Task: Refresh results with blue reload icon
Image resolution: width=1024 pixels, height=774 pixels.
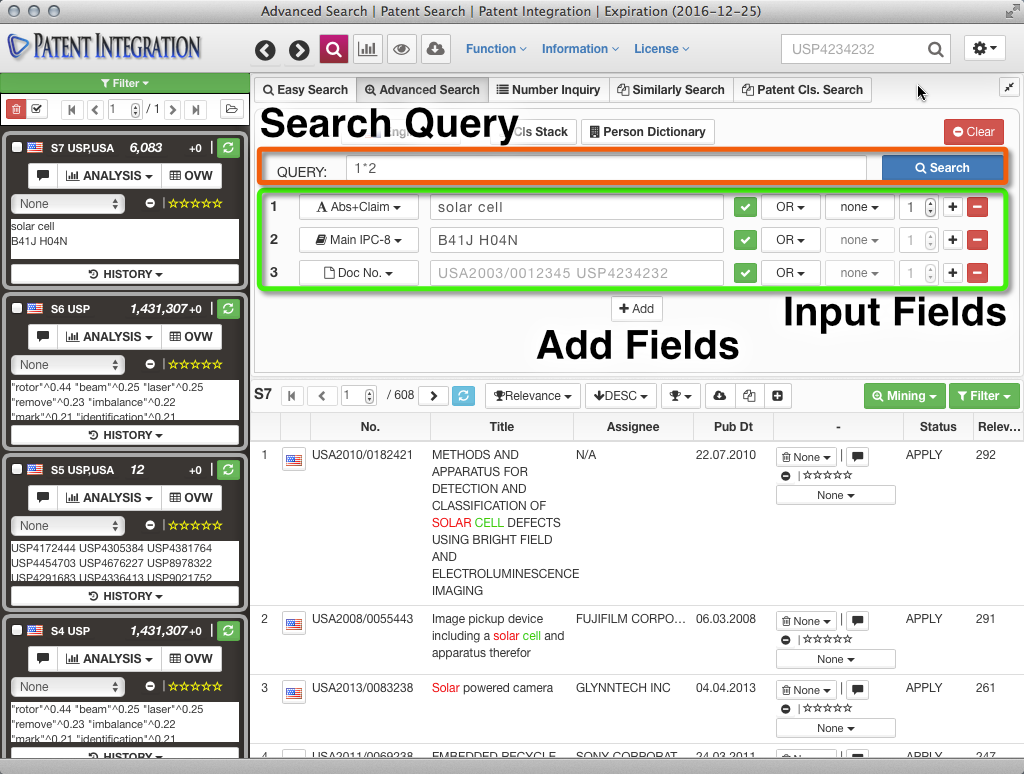Action: [x=463, y=395]
